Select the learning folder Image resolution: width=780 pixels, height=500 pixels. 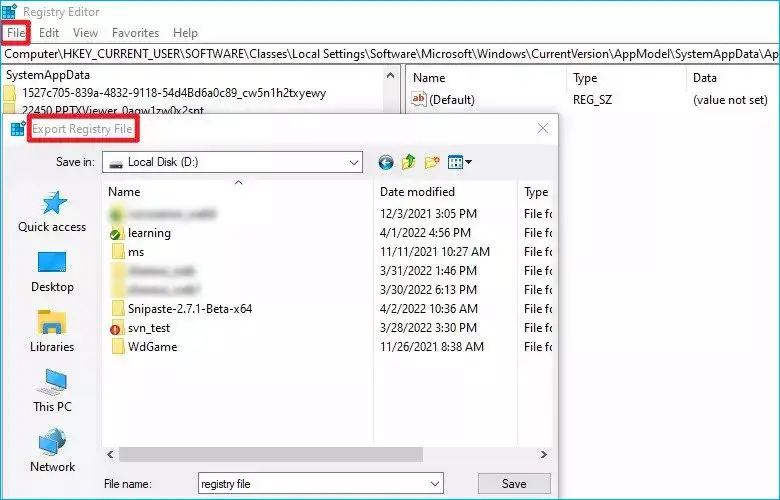coord(149,233)
